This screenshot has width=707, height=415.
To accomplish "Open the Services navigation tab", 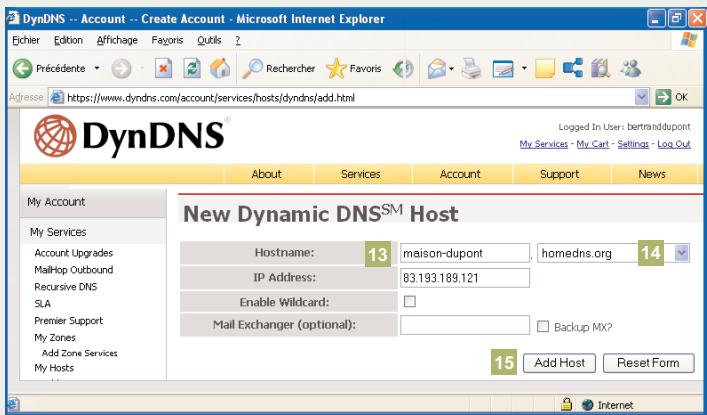I will pyautogui.click(x=361, y=174).
